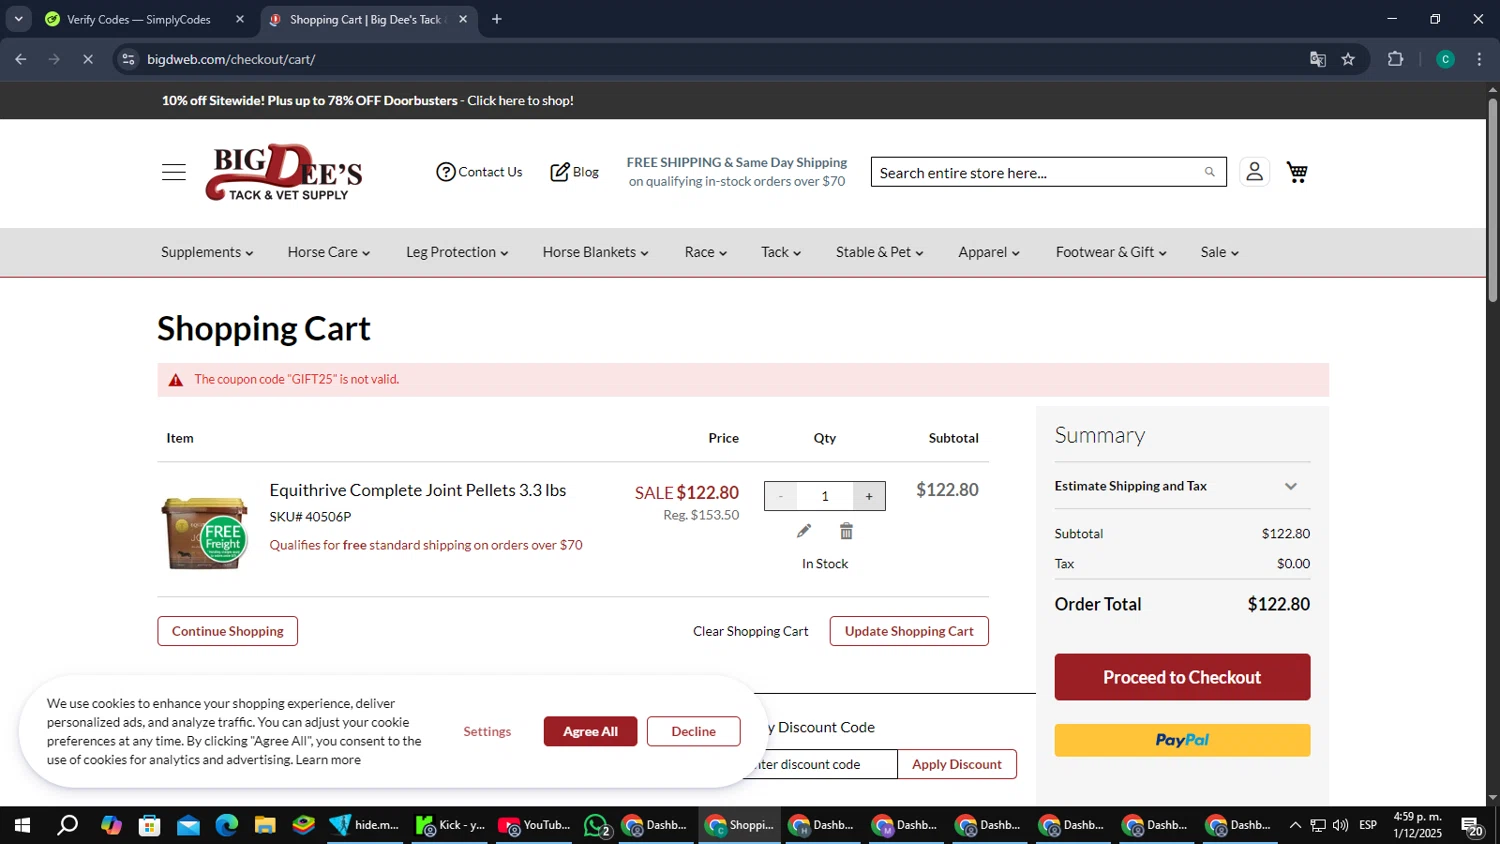Open the shopping cart icon in header
Image resolution: width=1500 pixels, height=844 pixels.
click(1297, 172)
